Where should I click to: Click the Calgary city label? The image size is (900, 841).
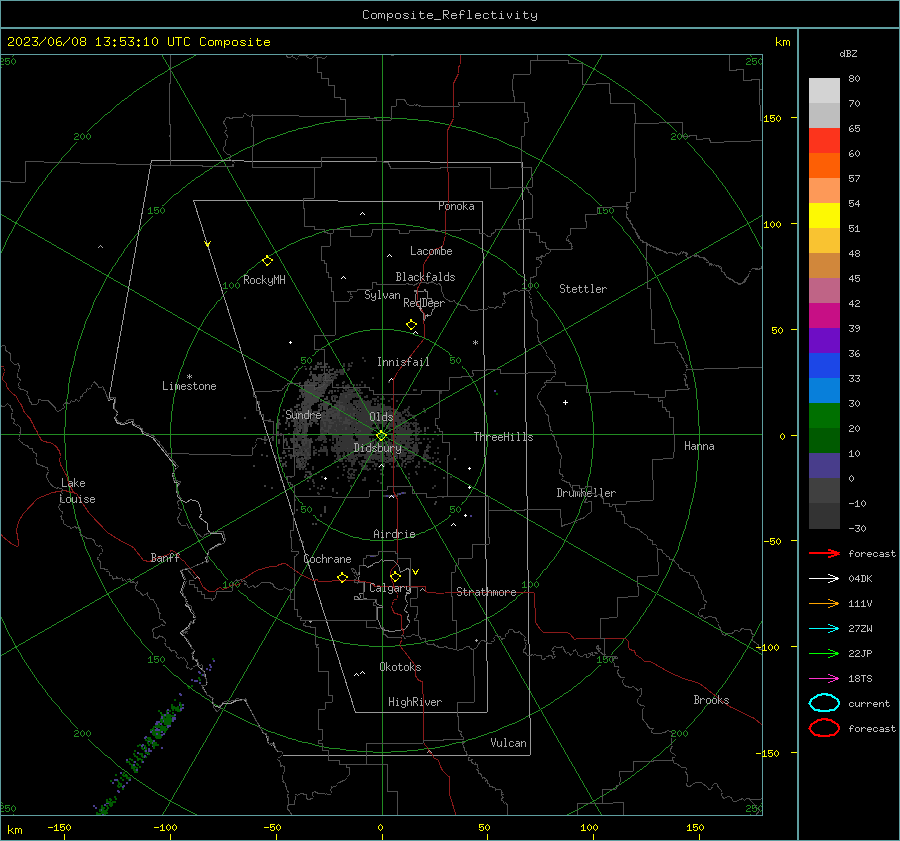(x=390, y=588)
